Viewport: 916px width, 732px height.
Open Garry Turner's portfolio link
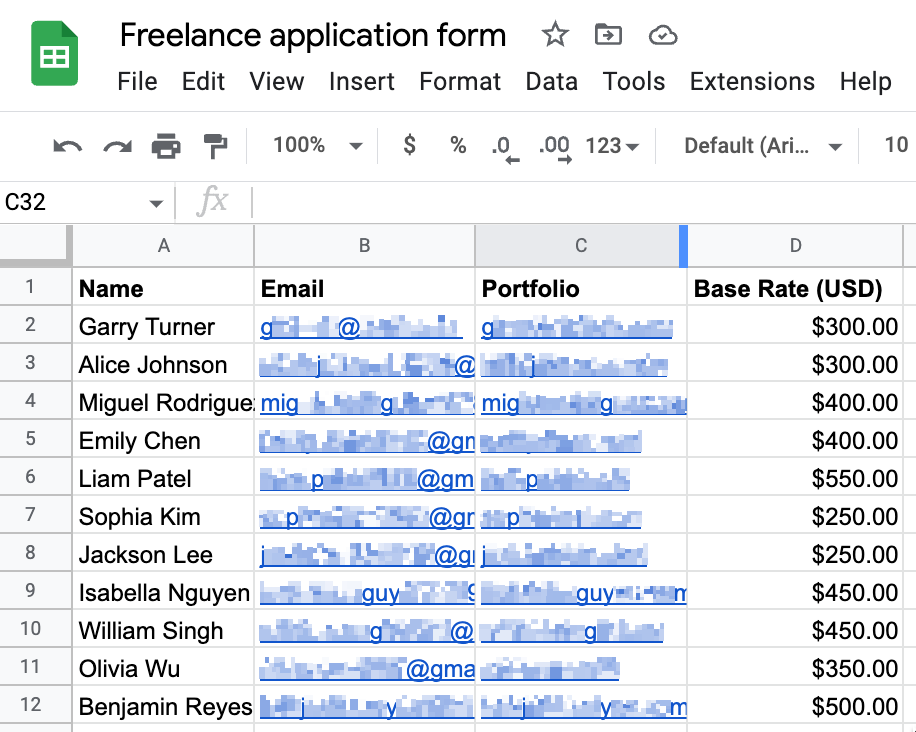pyautogui.click(x=577, y=327)
